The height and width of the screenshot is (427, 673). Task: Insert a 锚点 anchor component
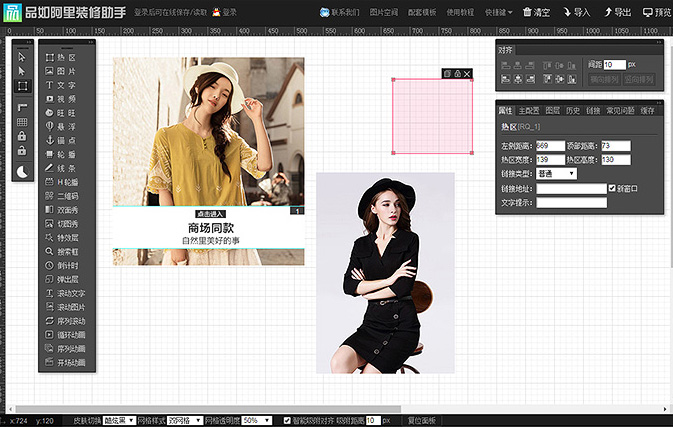61,140
